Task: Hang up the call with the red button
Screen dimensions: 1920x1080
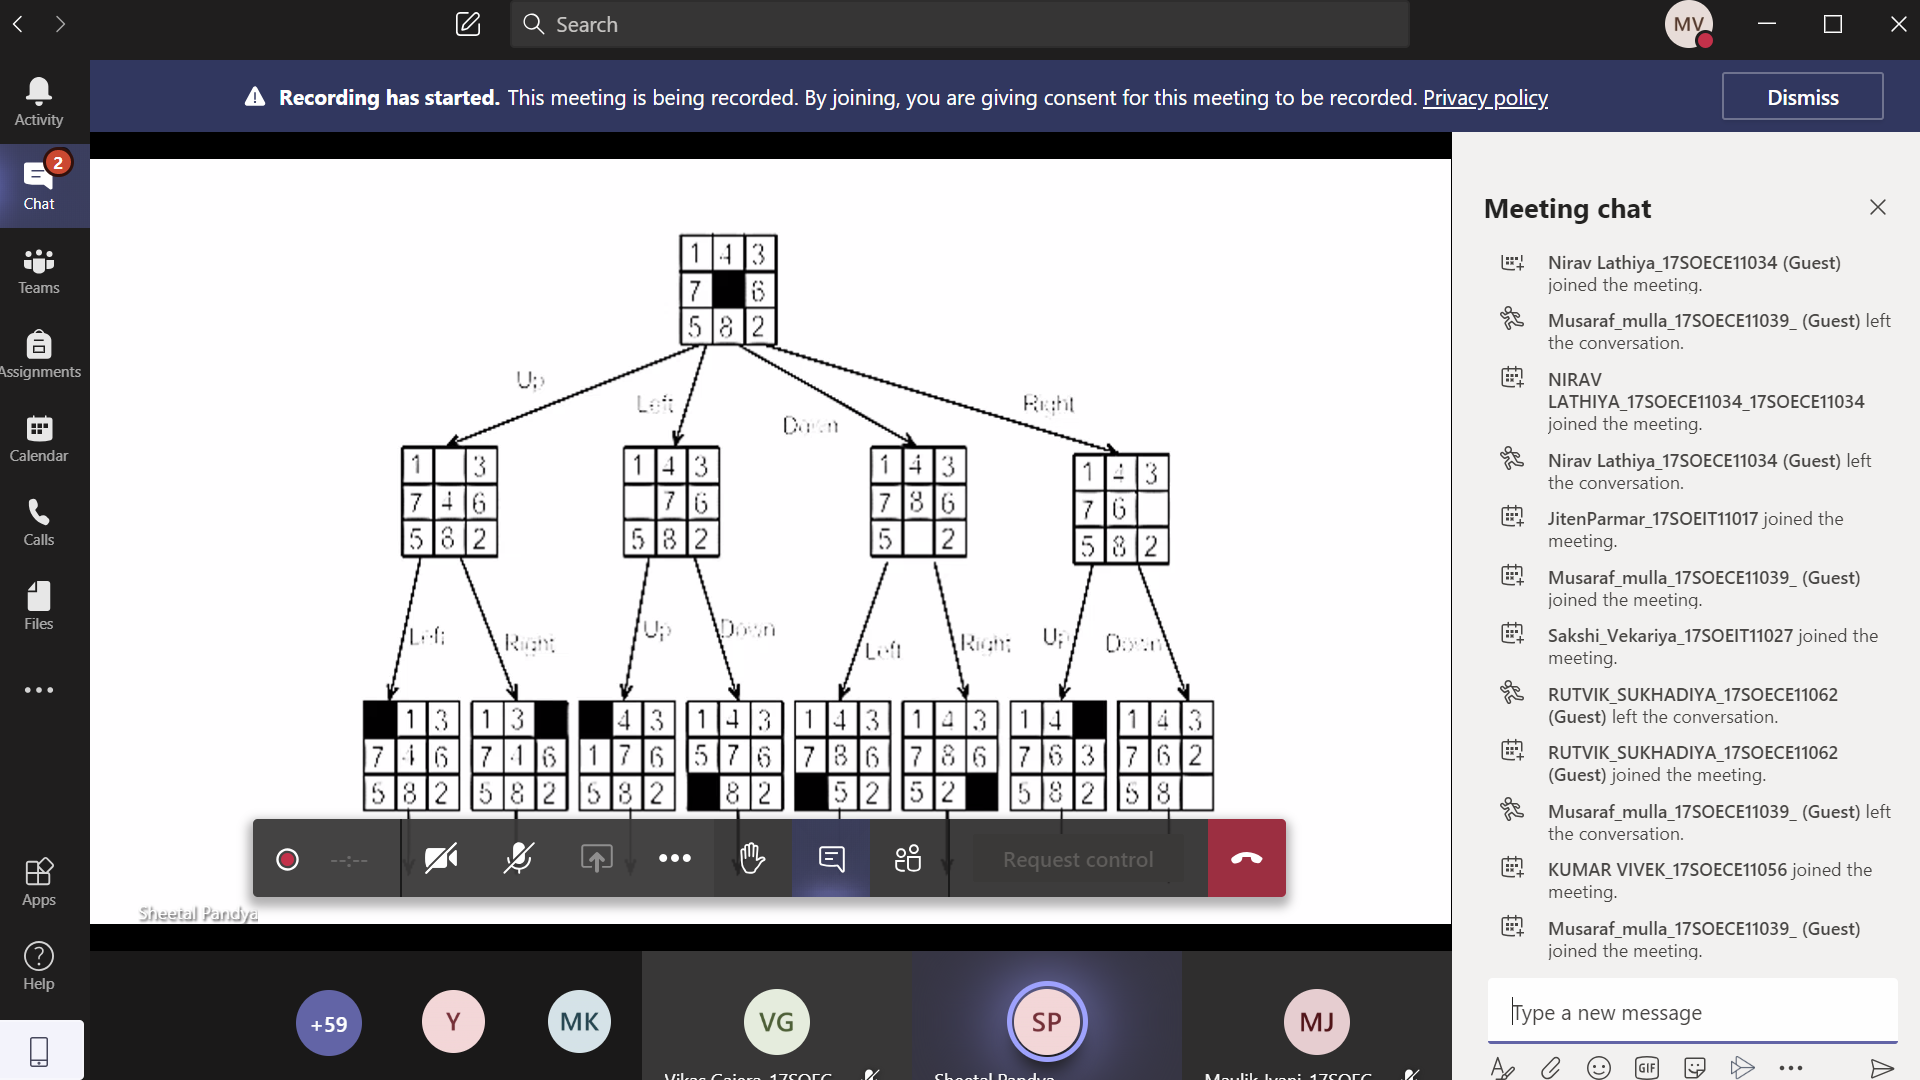Action: (x=1246, y=858)
